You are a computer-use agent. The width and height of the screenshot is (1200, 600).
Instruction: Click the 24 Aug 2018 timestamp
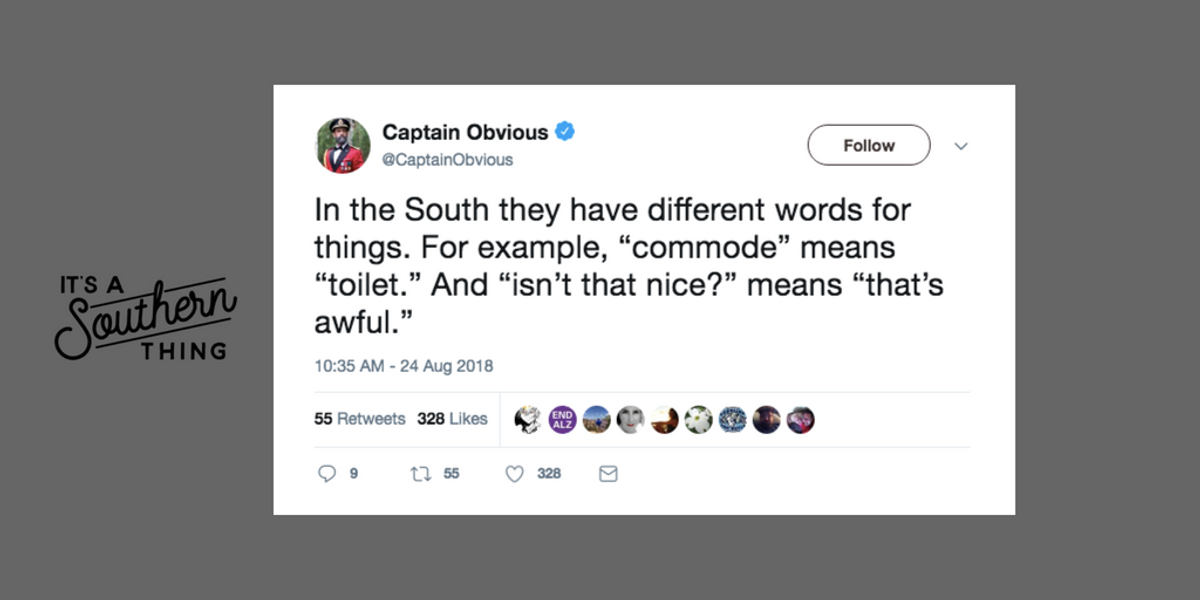point(404,366)
